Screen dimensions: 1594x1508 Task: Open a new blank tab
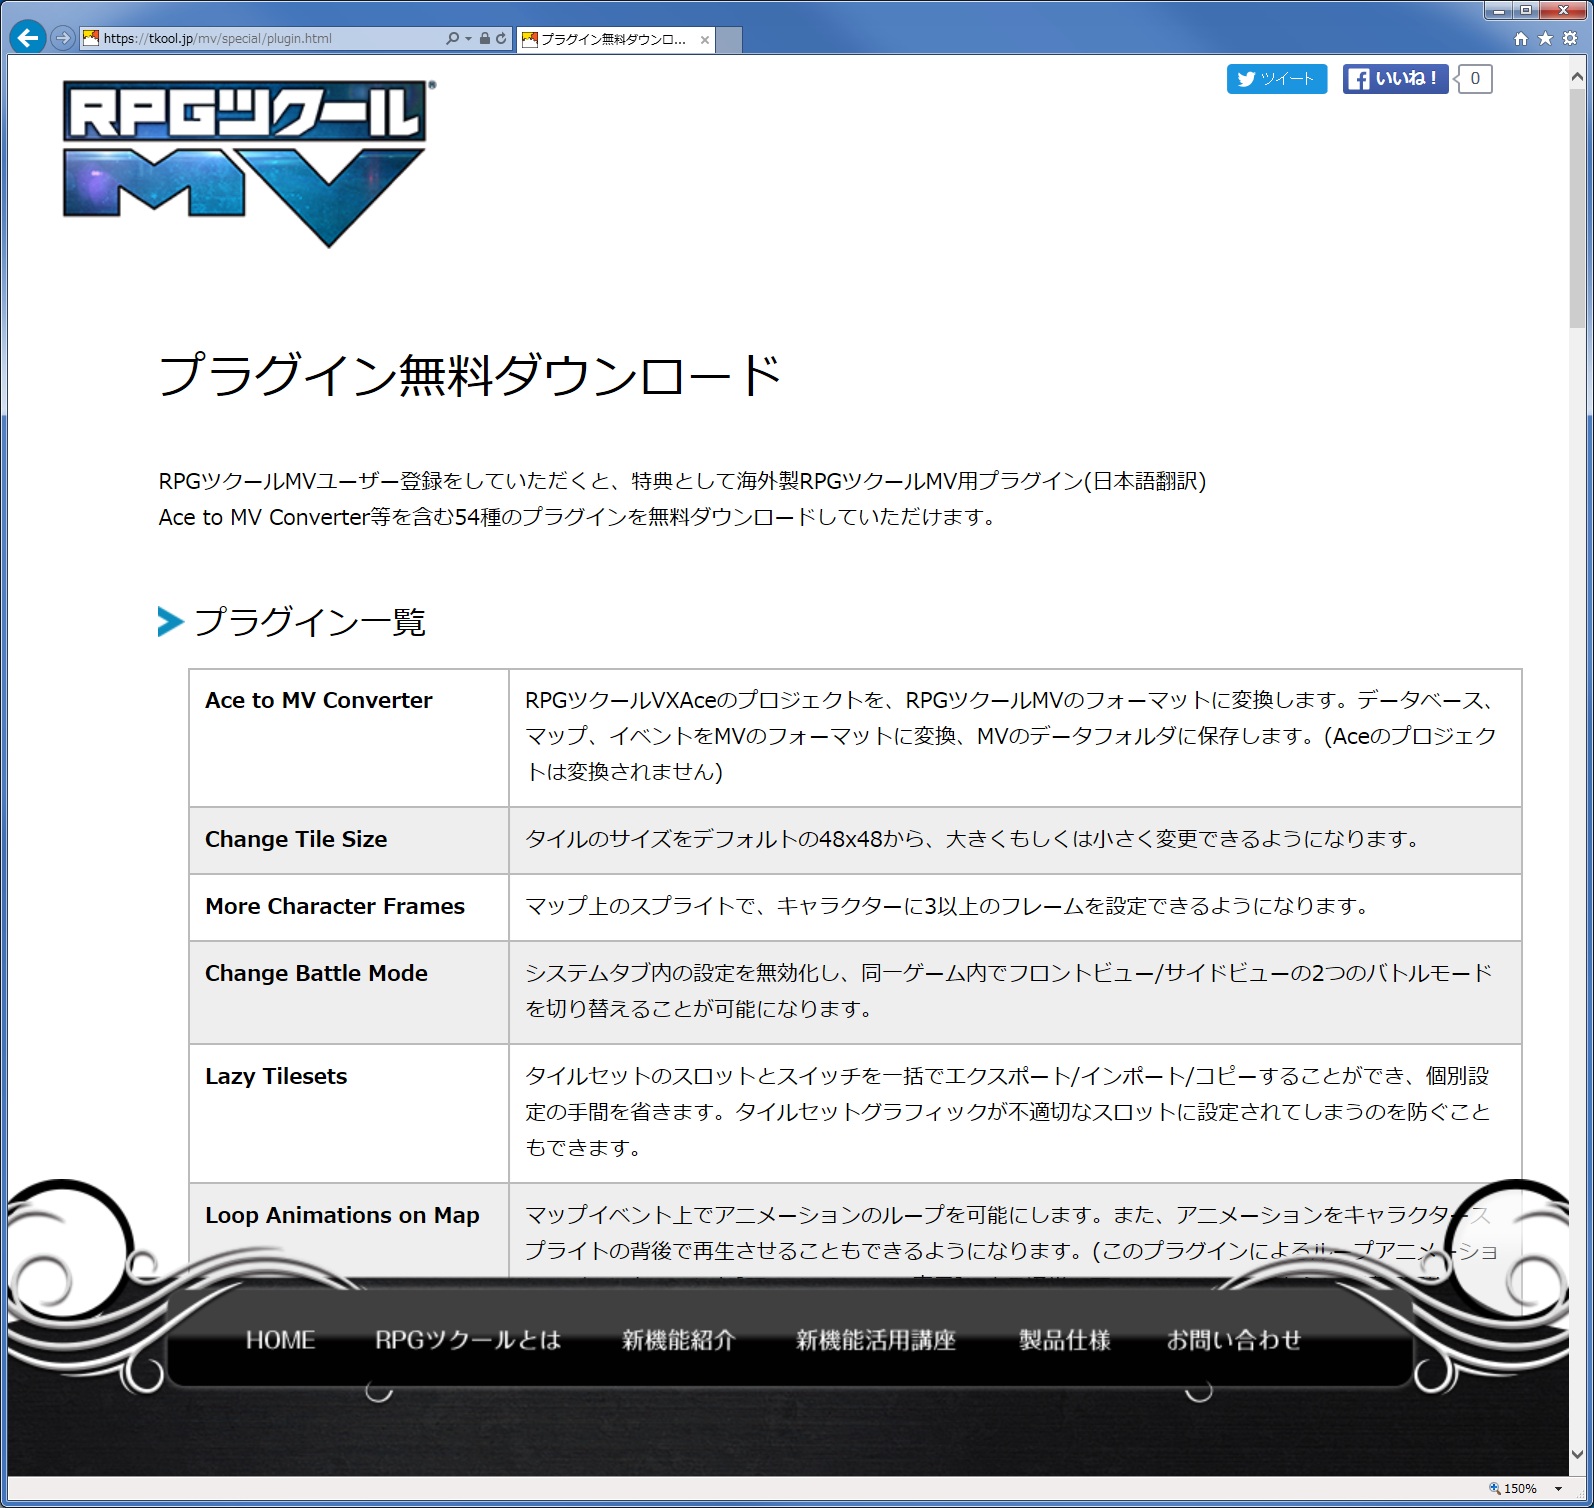[729, 40]
